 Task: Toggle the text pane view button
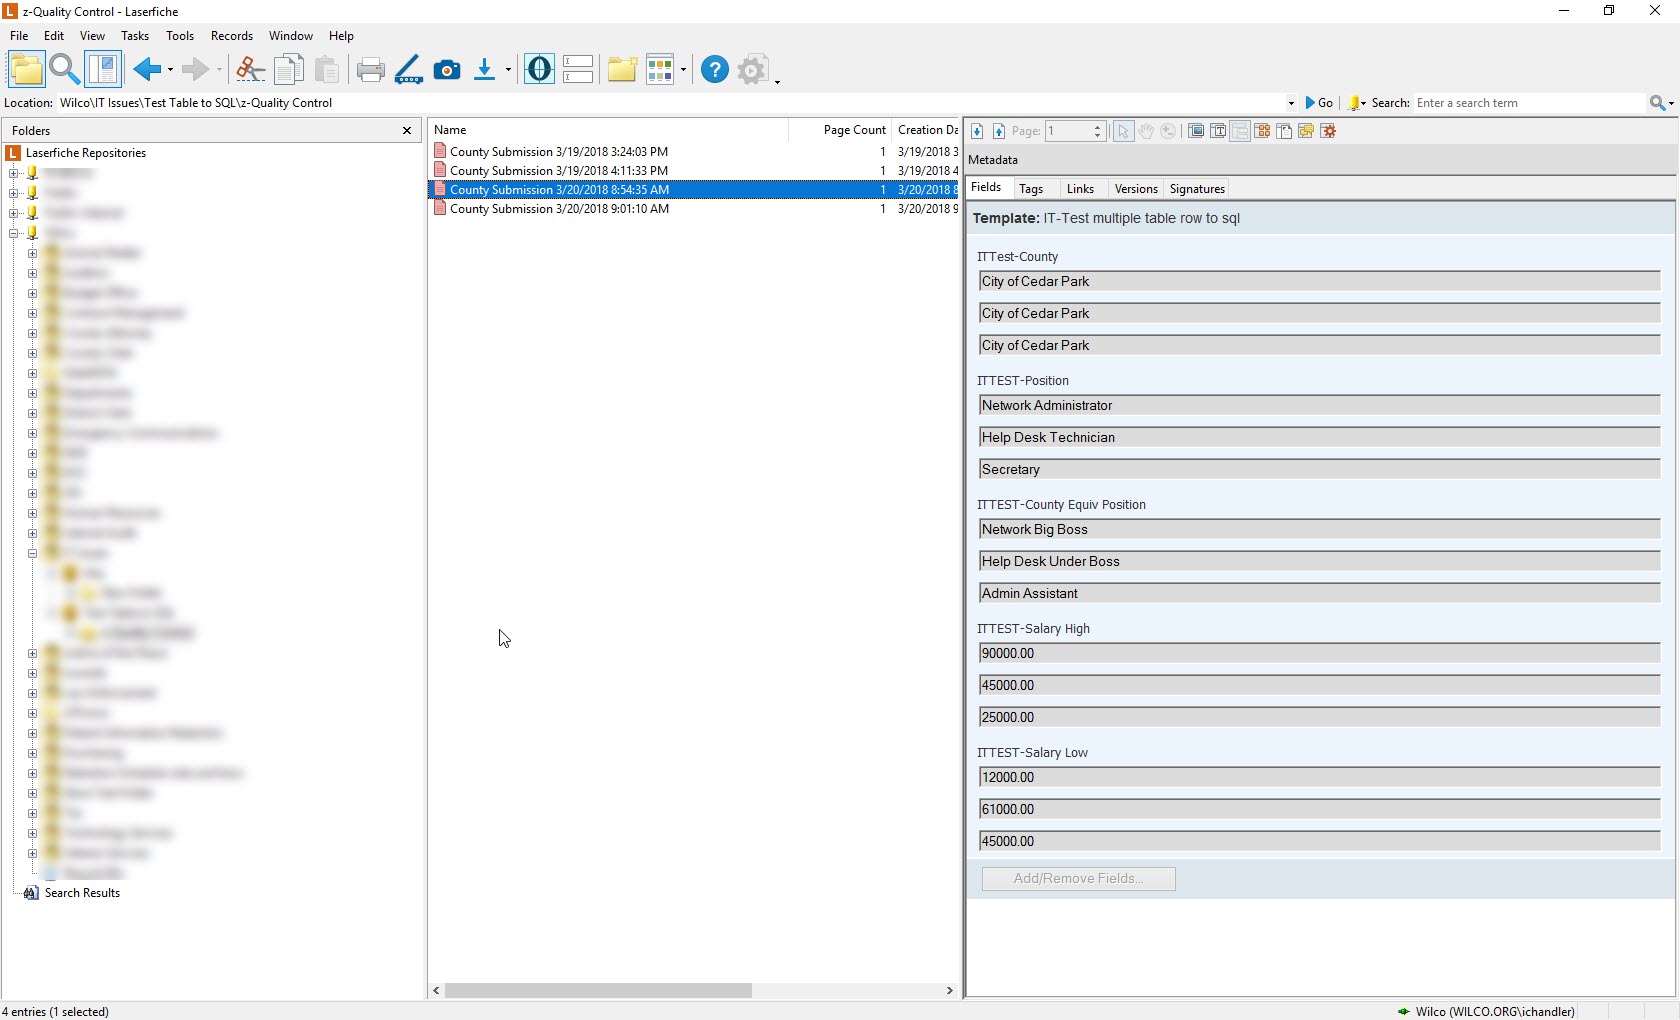click(1218, 131)
